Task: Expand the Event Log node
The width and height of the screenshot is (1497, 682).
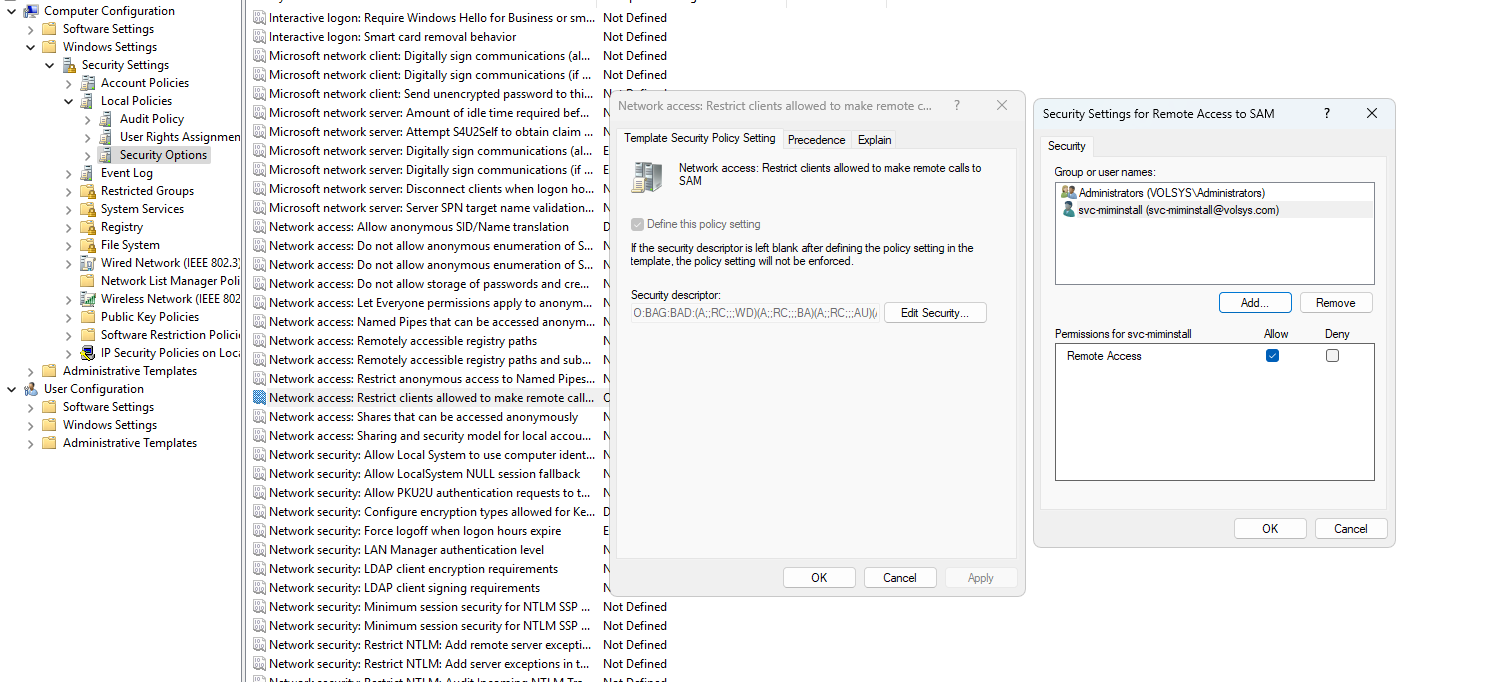Action: pos(68,173)
